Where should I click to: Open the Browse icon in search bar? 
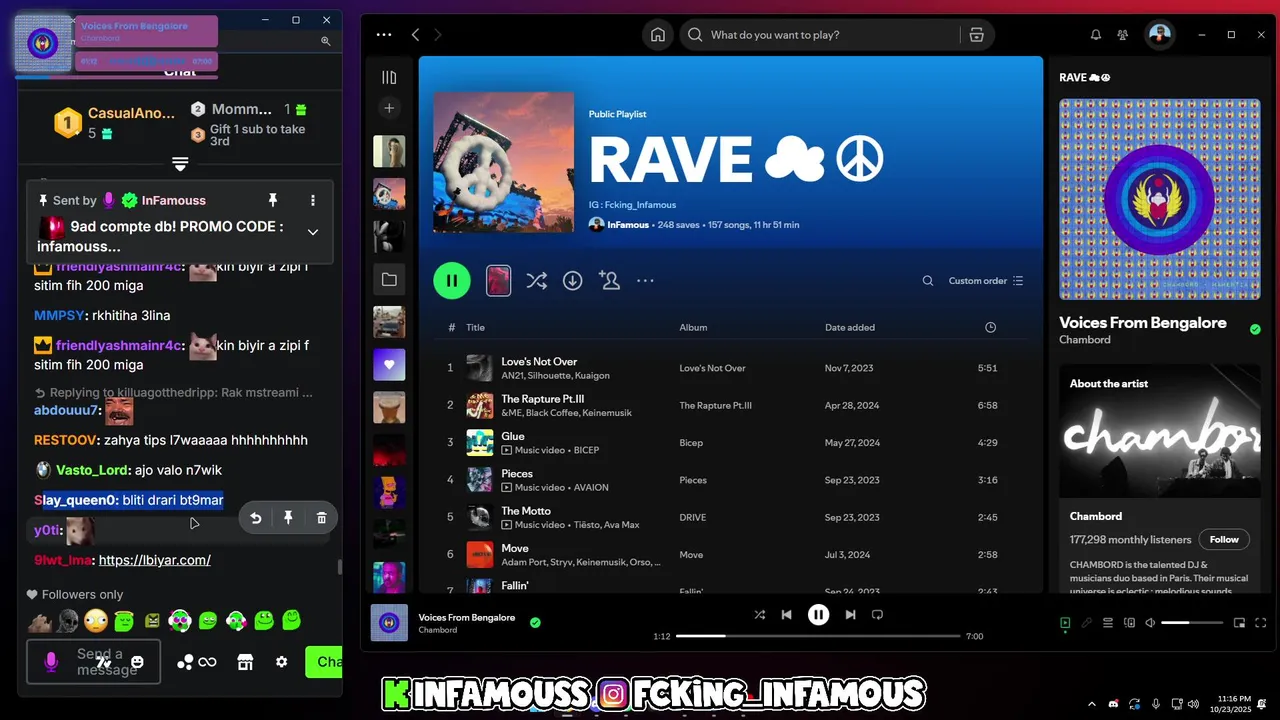pos(977,35)
